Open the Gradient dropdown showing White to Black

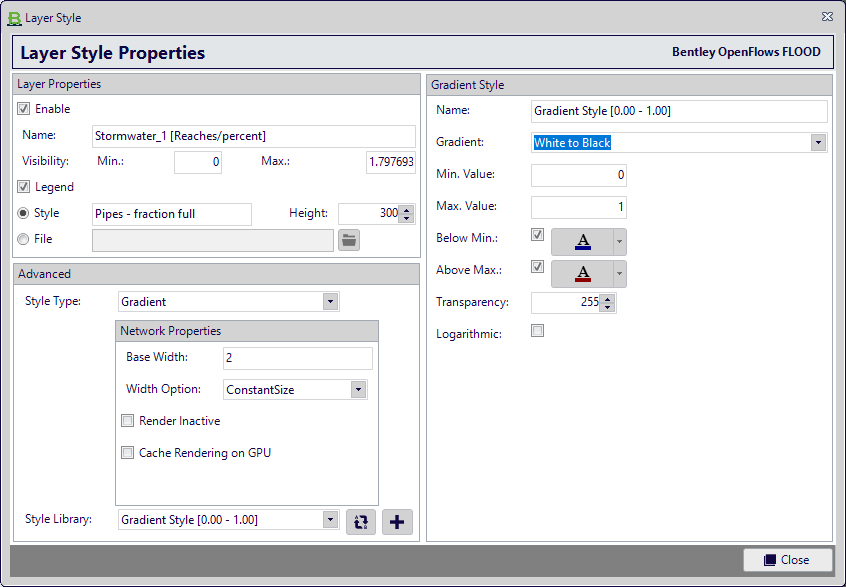(x=818, y=143)
